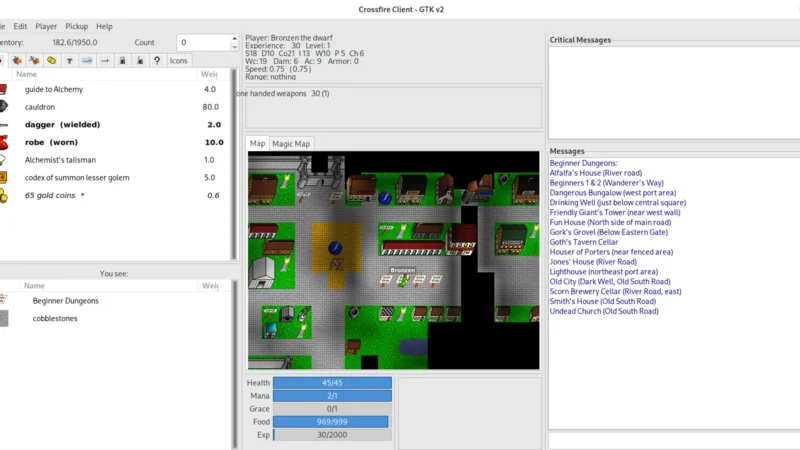Switch to the Icons inventory view tab

(x=179, y=61)
